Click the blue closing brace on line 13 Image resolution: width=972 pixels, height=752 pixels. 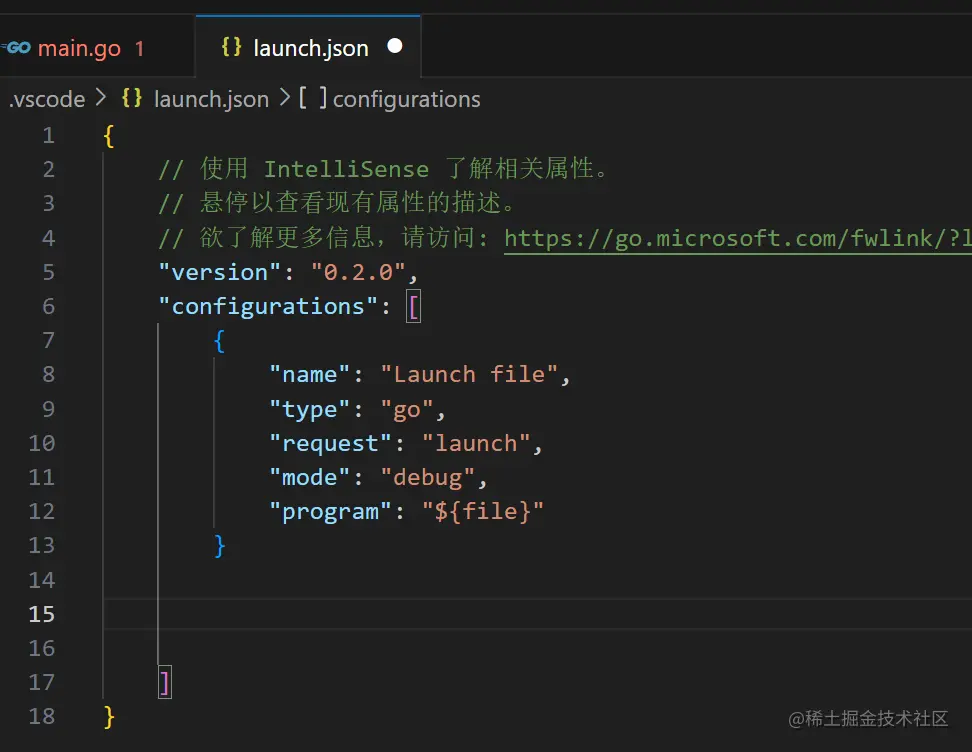pos(219,546)
